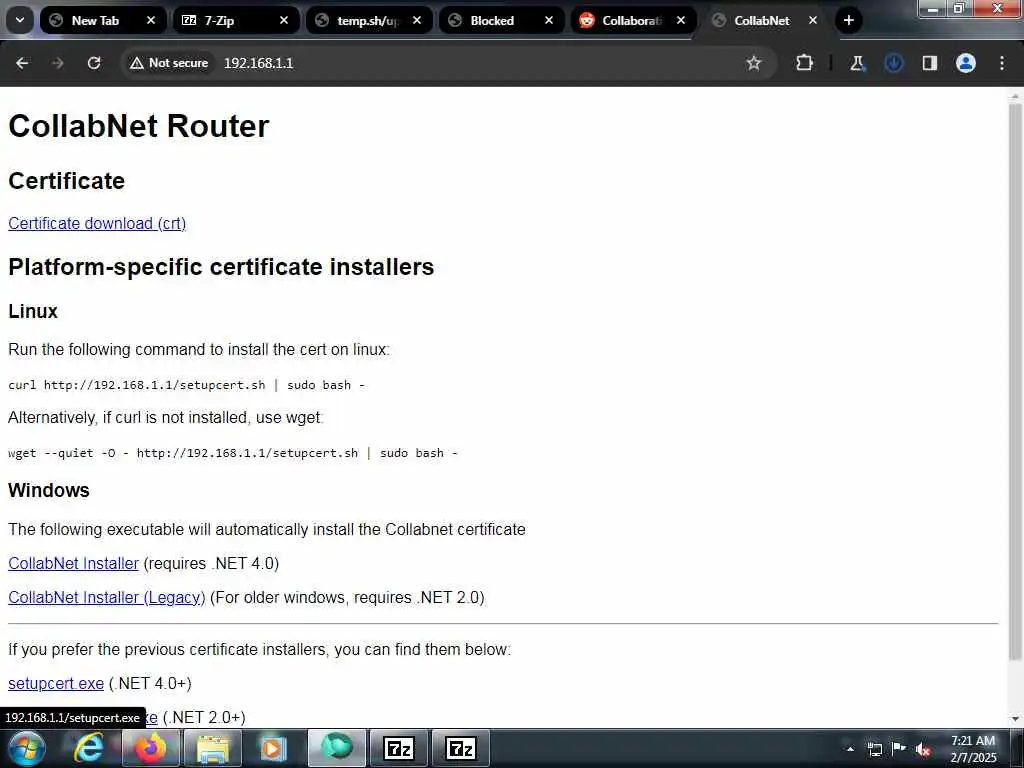Screen dimensions: 1024x768
Task: Open the first 7-Zip taskbar window
Action: [399, 748]
